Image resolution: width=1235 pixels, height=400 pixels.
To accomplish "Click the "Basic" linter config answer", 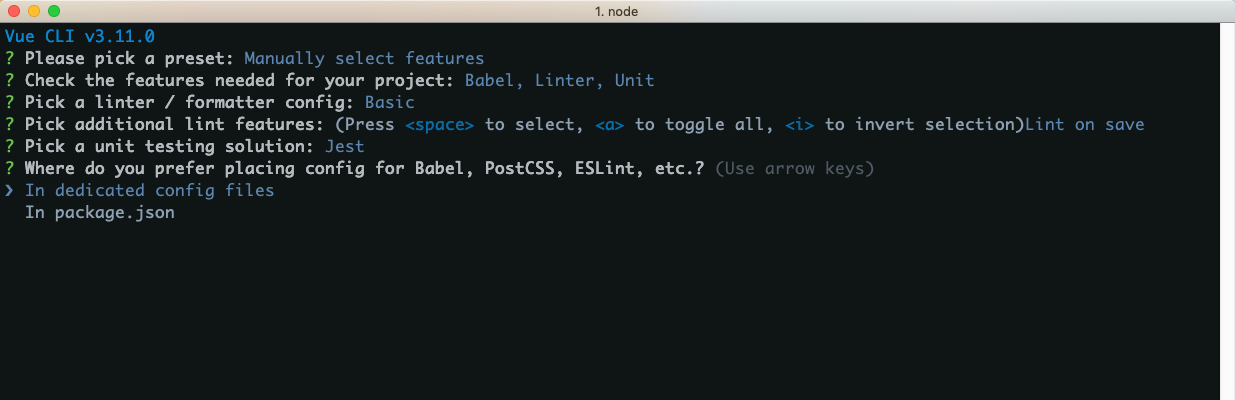I will pyautogui.click(x=389, y=102).
